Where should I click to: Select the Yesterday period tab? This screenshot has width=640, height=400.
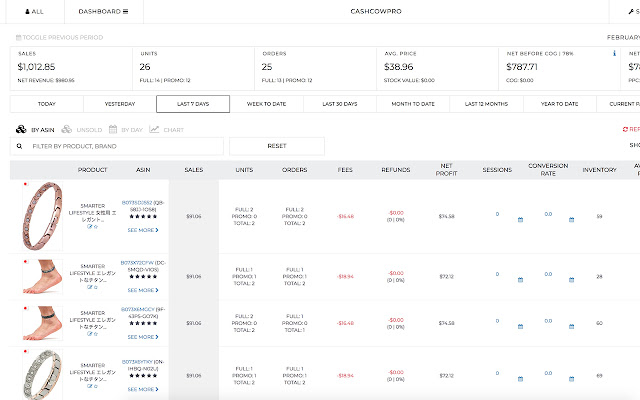pos(120,104)
